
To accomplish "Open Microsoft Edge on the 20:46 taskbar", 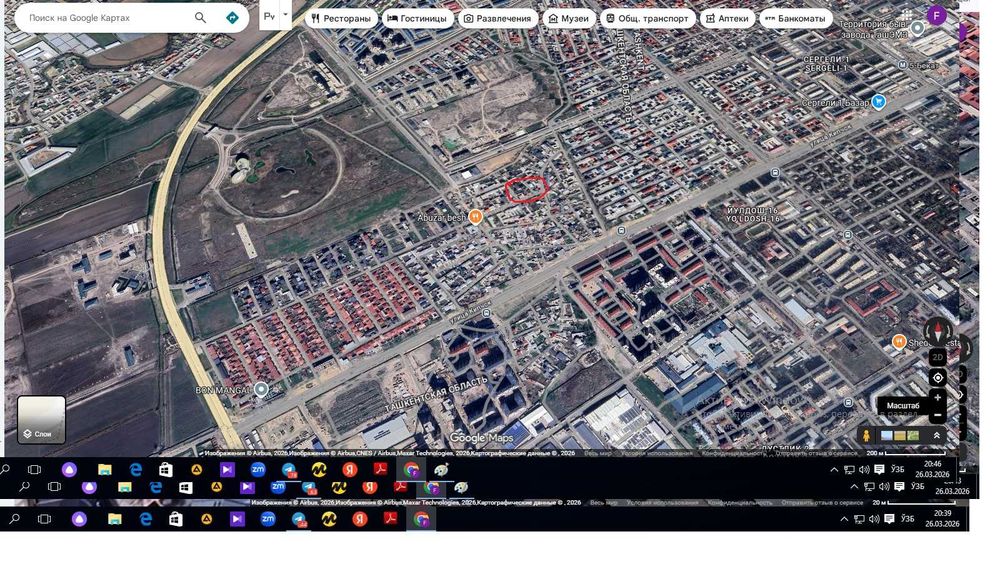I will tap(135, 470).
